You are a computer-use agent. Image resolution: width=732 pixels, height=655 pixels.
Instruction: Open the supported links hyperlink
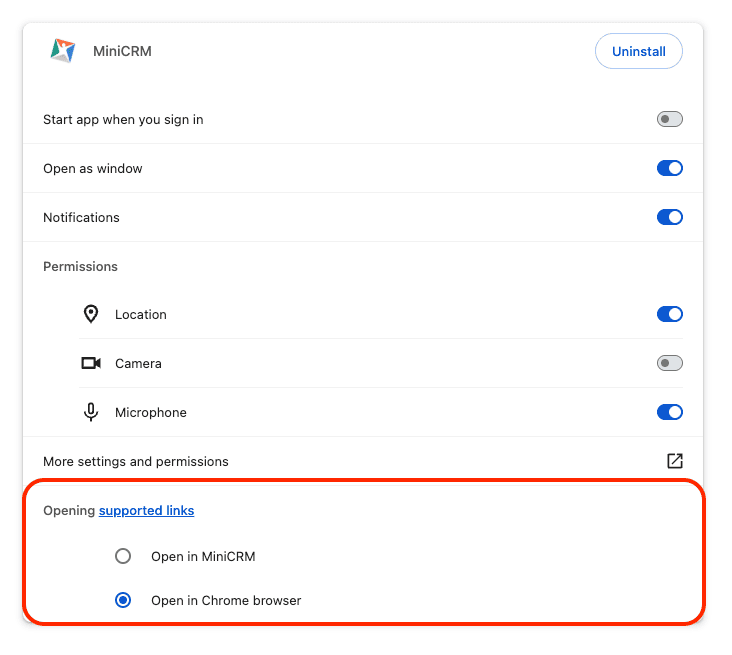coord(146,510)
